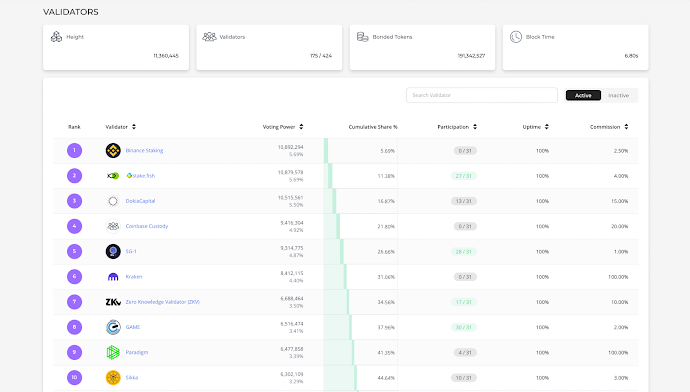Screen dimensions: 690x392
Task: Open the stake.fish validator link
Action: (141, 176)
